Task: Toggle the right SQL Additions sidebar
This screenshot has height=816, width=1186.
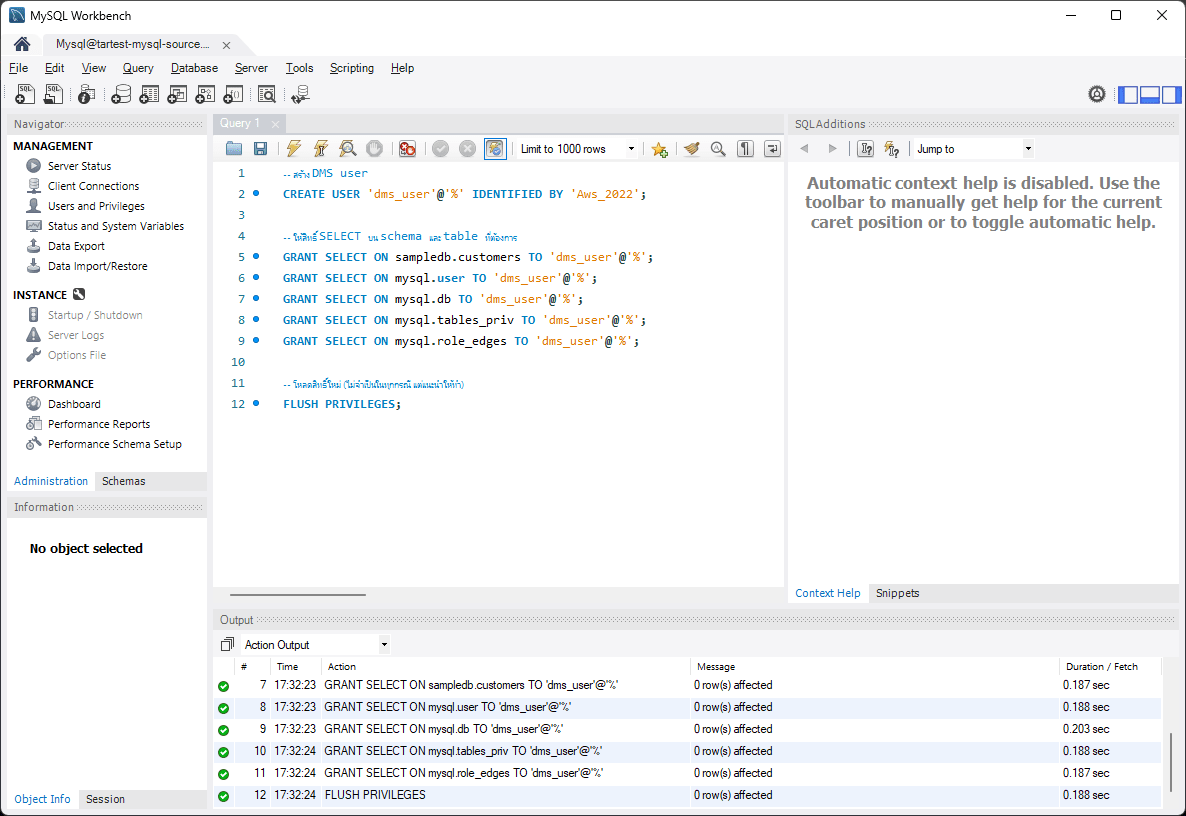Action: pyautogui.click(x=1172, y=95)
